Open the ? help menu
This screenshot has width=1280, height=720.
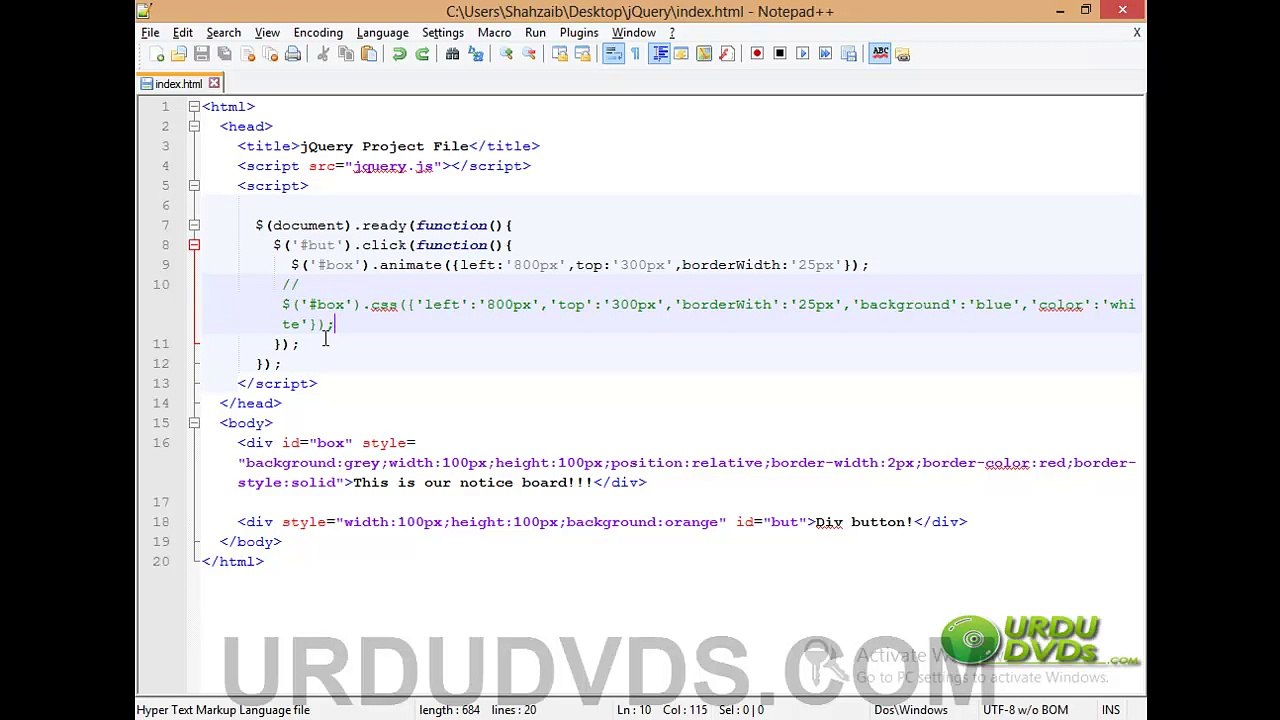pos(672,33)
